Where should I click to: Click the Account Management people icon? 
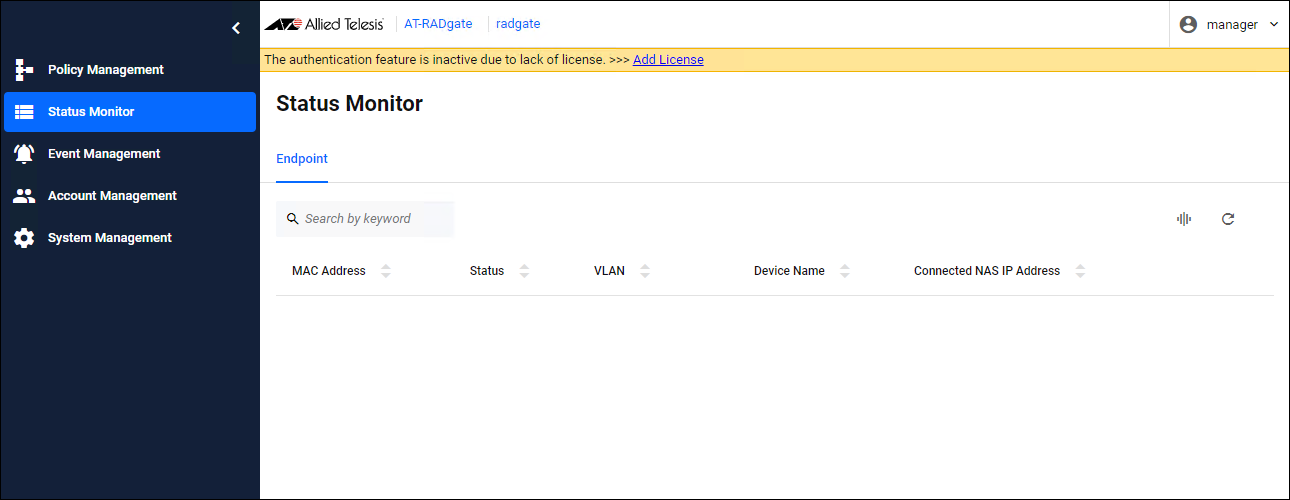pyautogui.click(x=25, y=196)
